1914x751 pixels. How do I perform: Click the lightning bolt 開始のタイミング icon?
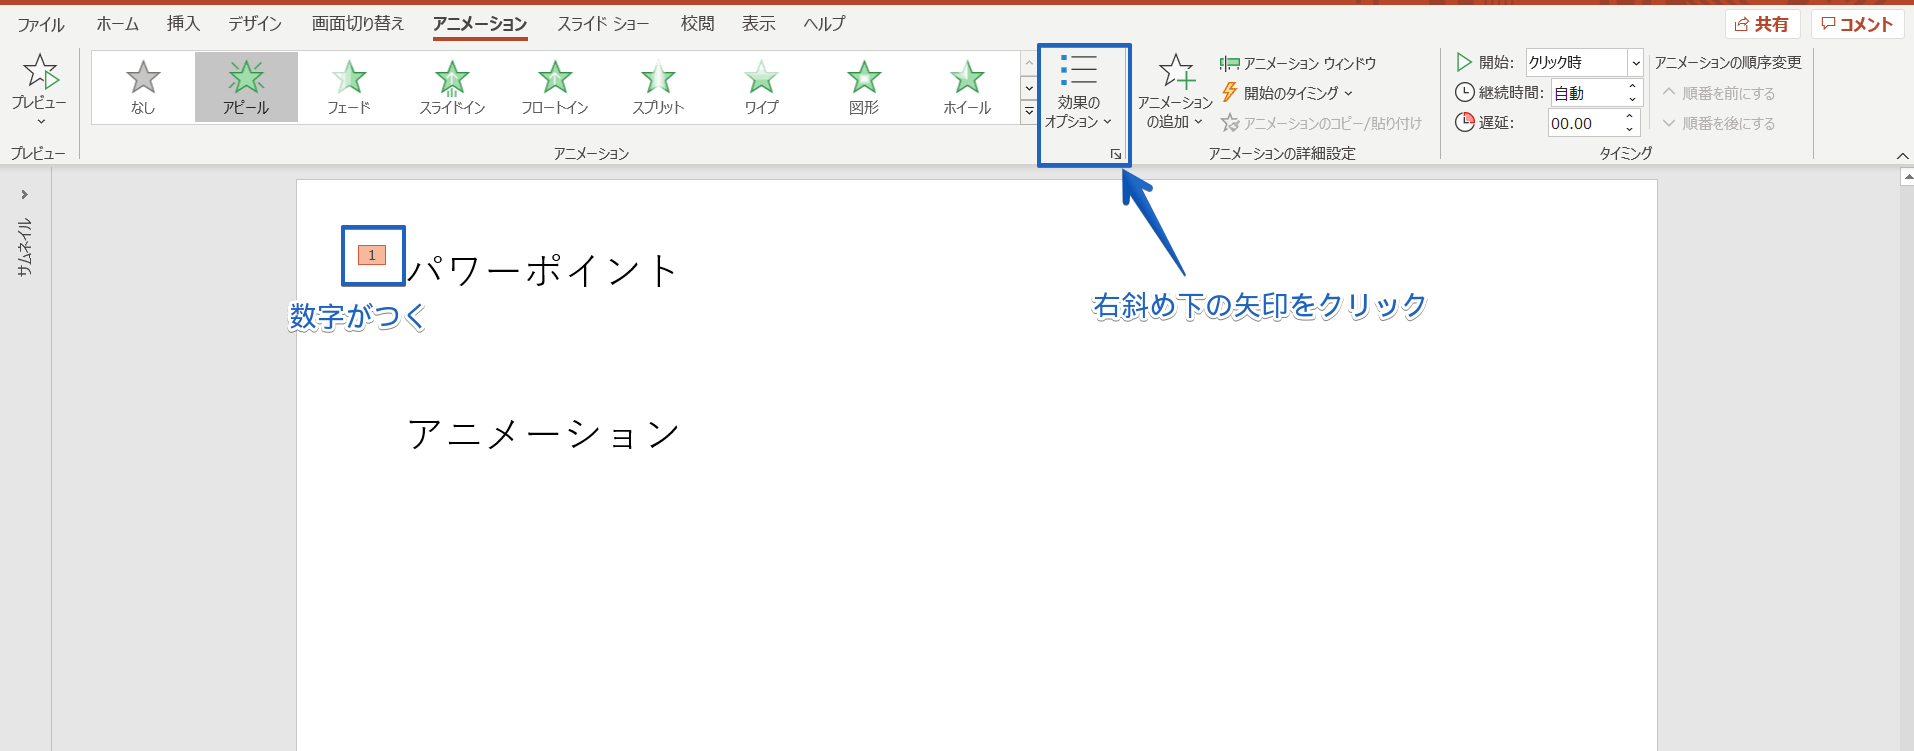tap(1229, 93)
